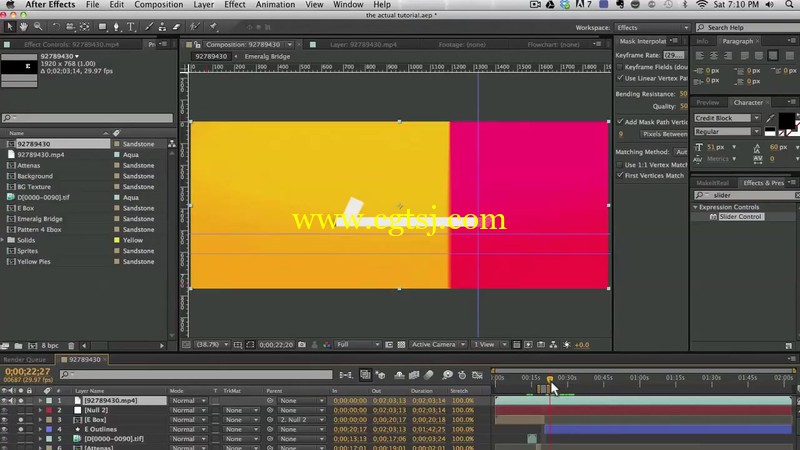Select the Zoom magnifier tool
800x450 pixels.
[x=38, y=27]
